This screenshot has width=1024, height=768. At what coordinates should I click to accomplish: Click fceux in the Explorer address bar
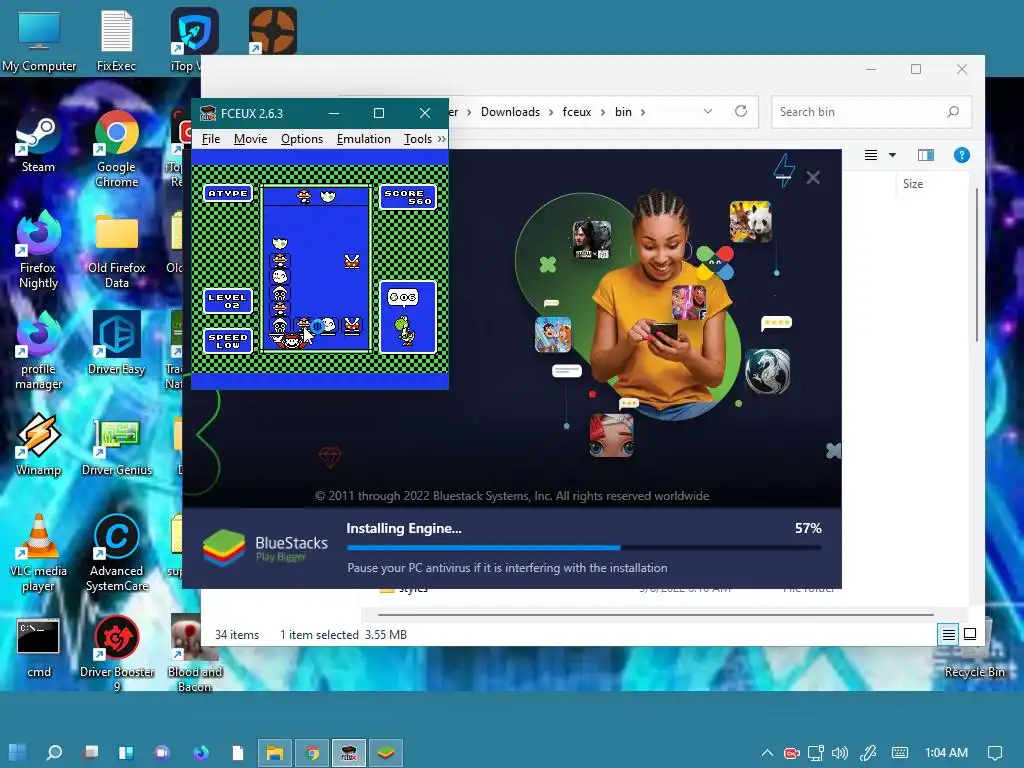pyautogui.click(x=577, y=112)
